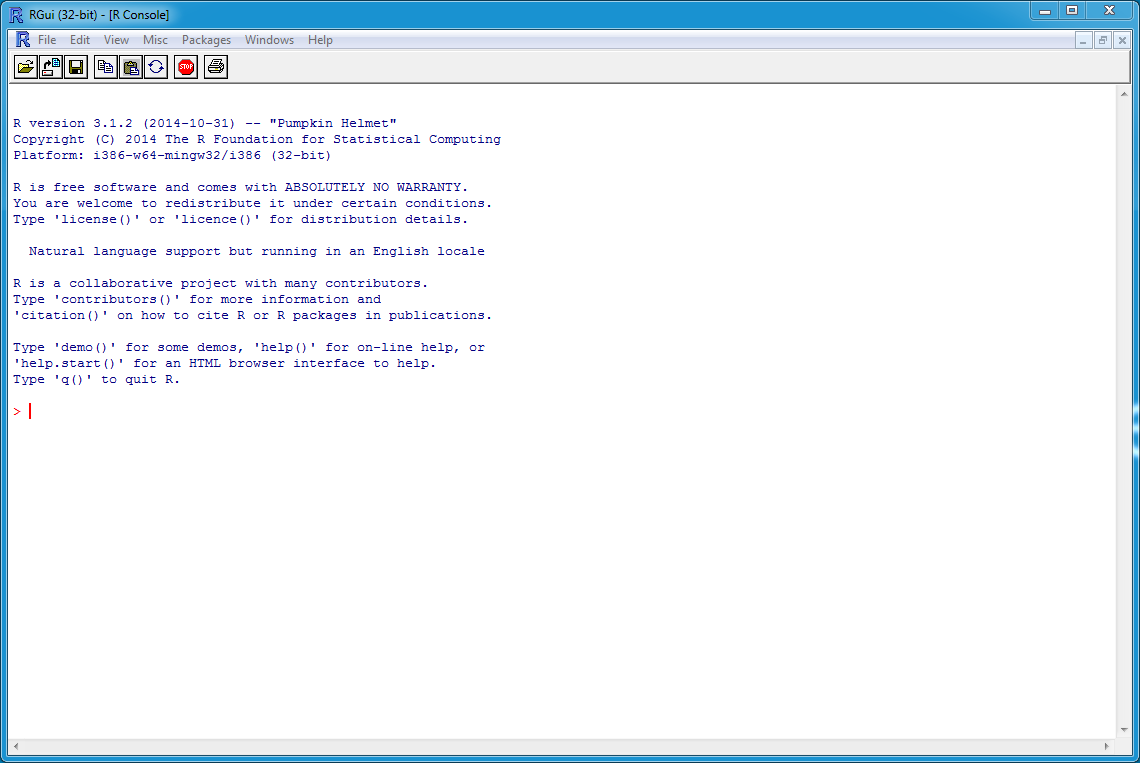This screenshot has height=763, width=1140.
Task: Click the 'Platform: i386-w64-mingw32/i386' line
Action: [172, 156]
